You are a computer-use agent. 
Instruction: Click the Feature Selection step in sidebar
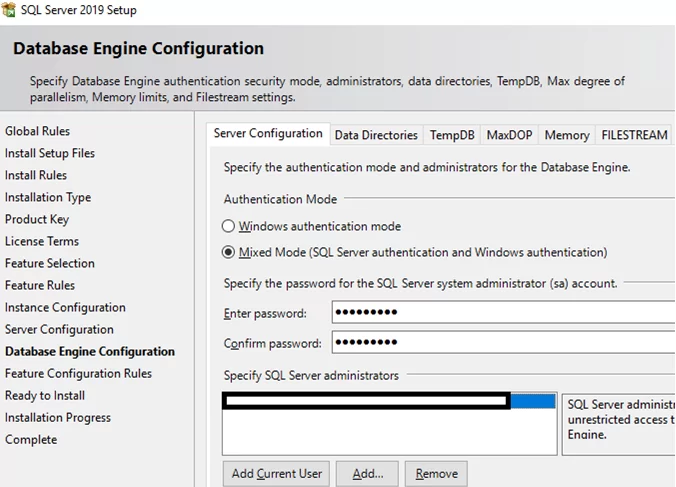(x=50, y=263)
